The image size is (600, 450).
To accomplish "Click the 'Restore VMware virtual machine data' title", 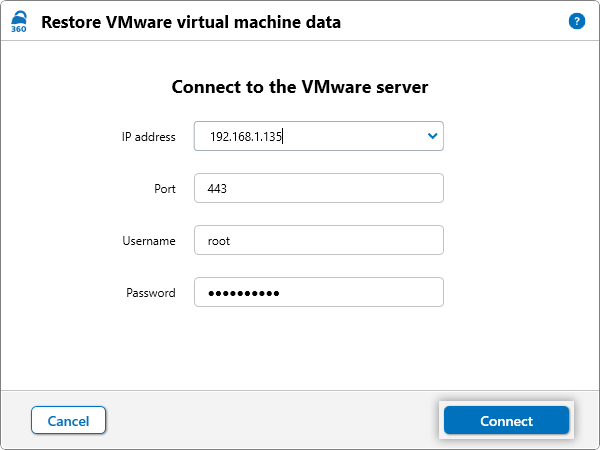I will coord(191,22).
